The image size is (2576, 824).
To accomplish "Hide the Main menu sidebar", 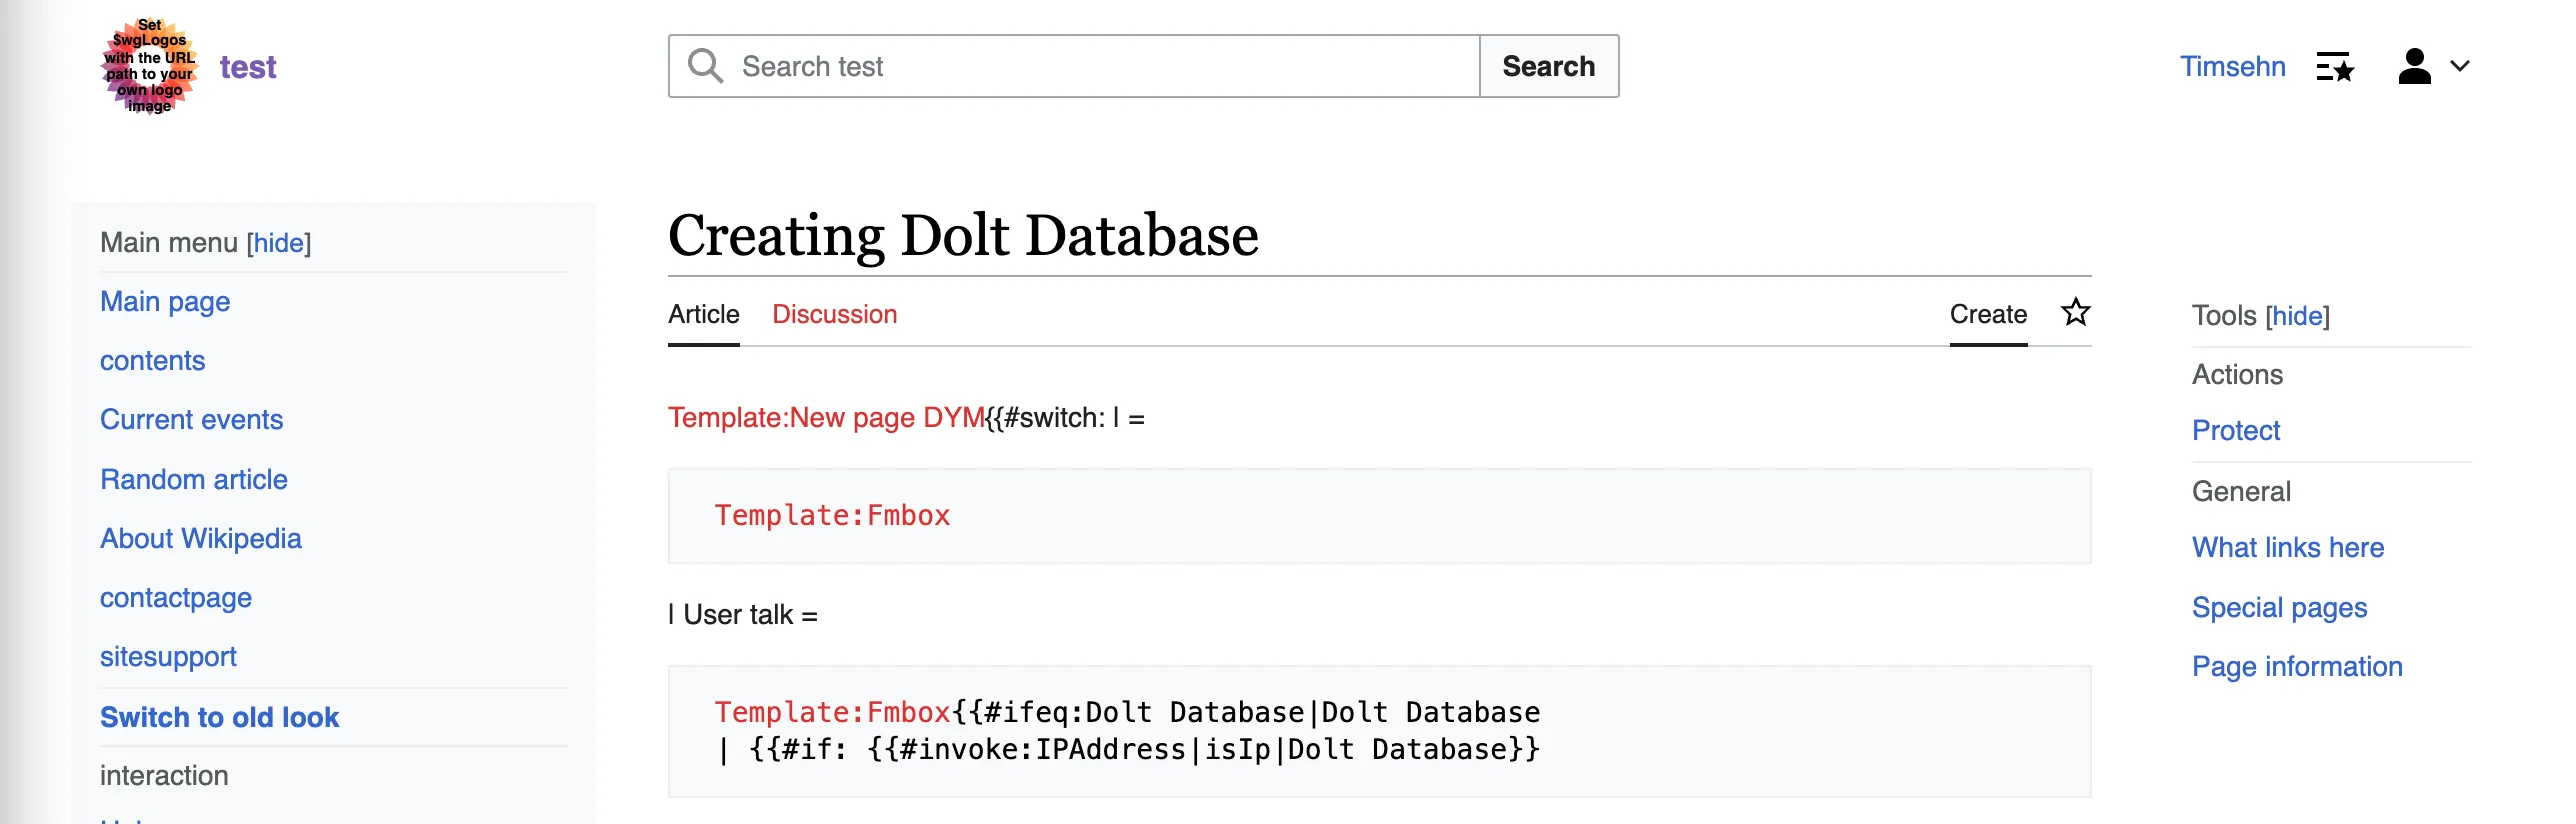I will coord(279,243).
